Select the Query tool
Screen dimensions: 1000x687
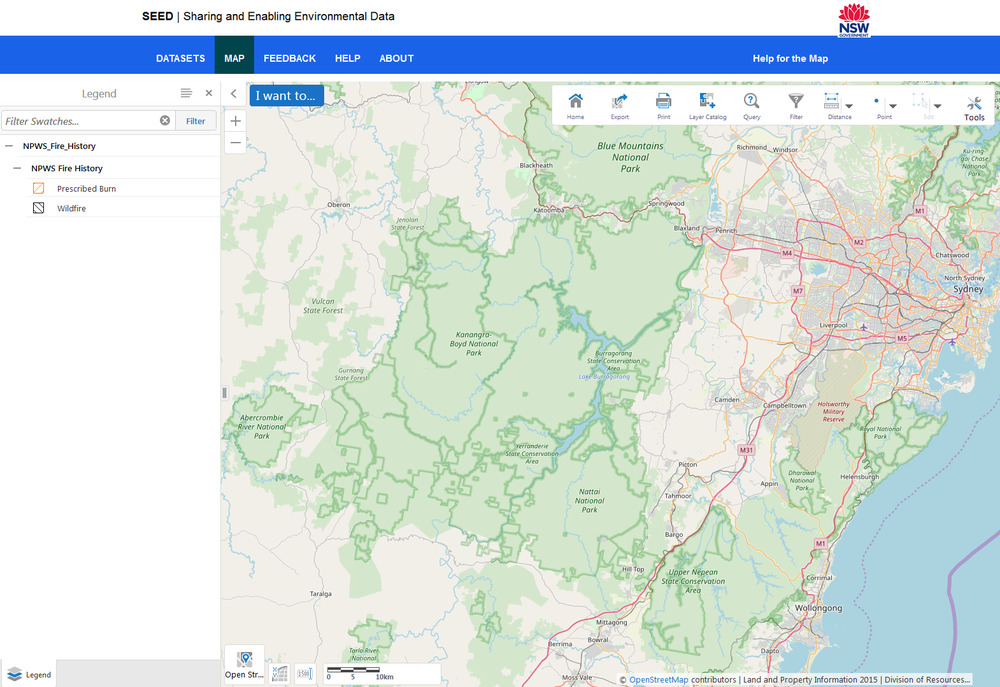(x=751, y=105)
